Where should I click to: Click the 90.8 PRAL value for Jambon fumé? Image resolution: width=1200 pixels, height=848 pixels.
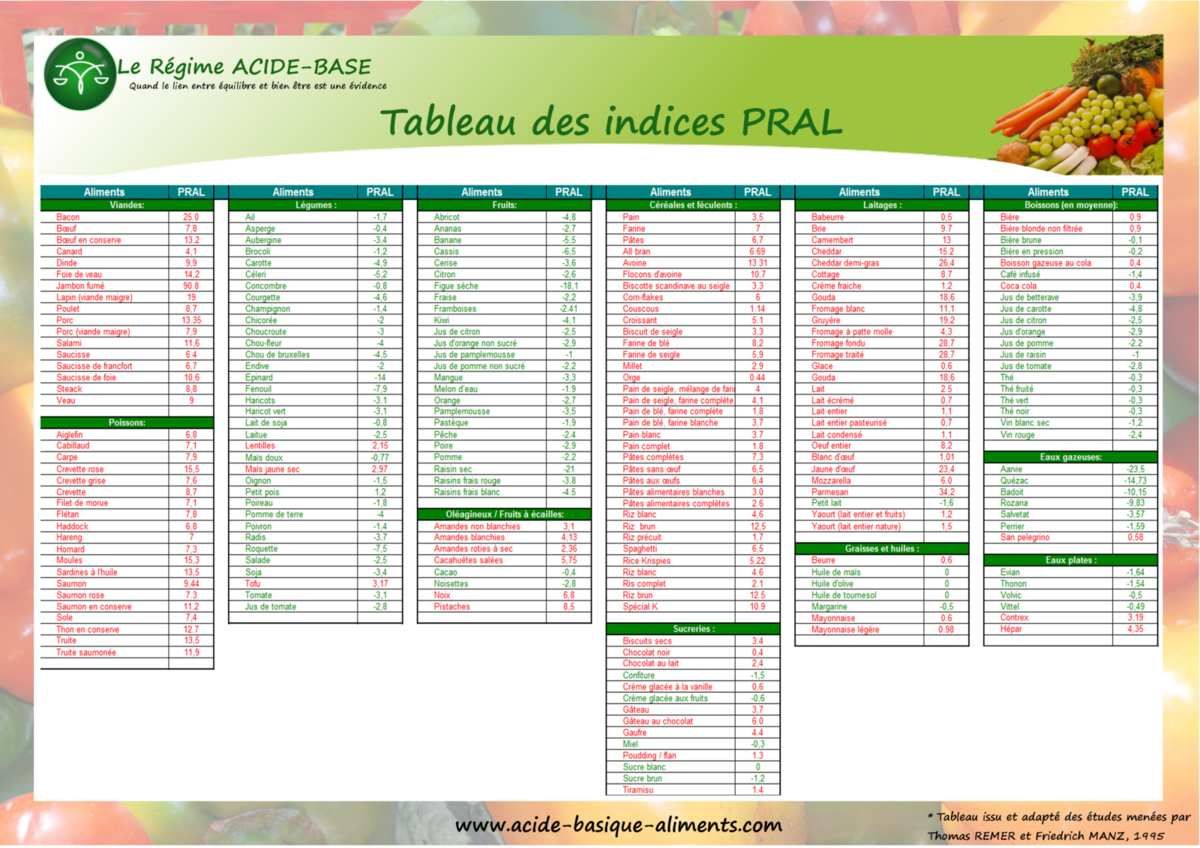pyautogui.click(x=191, y=286)
